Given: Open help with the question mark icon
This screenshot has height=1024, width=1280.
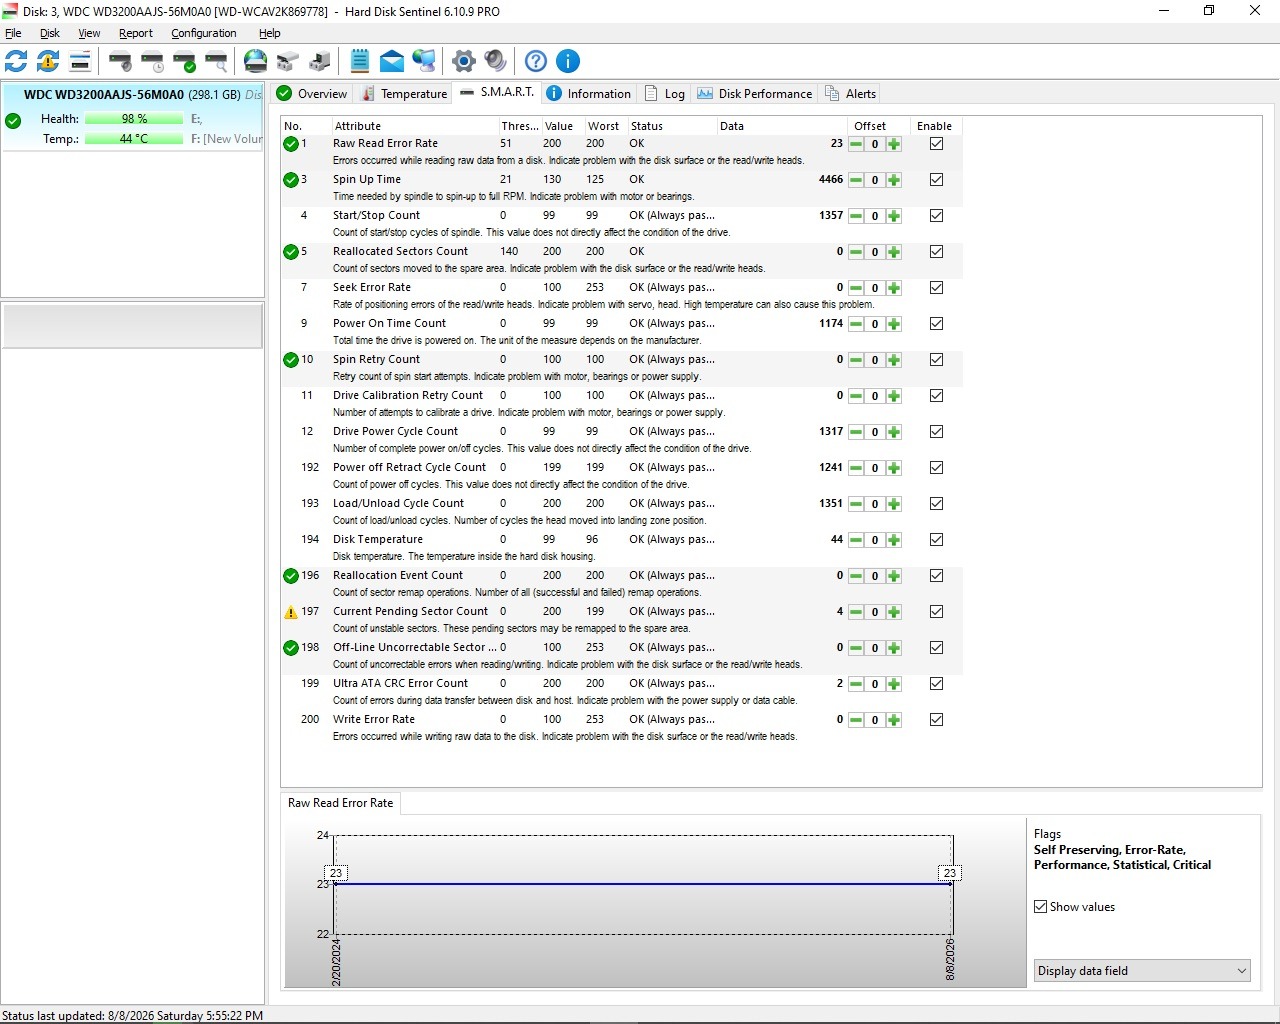Looking at the screenshot, I should (x=536, y=61).
